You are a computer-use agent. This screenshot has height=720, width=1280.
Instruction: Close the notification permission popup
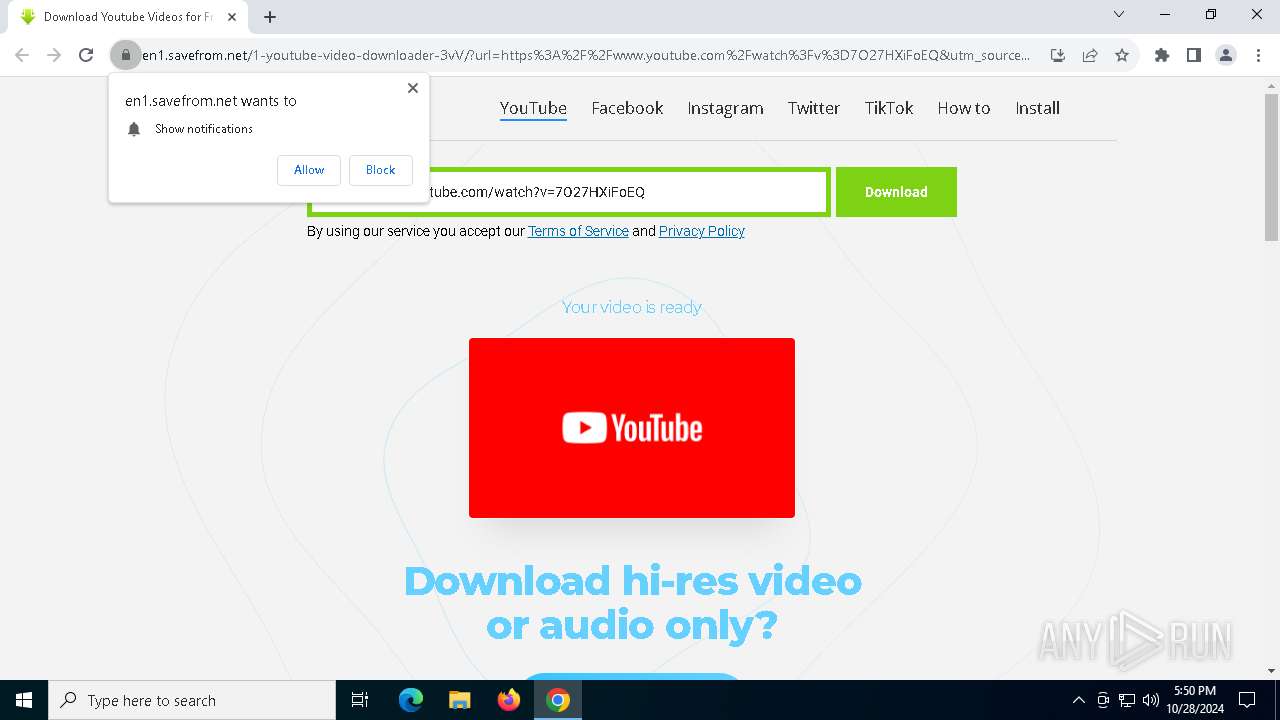tap(413, 88)
